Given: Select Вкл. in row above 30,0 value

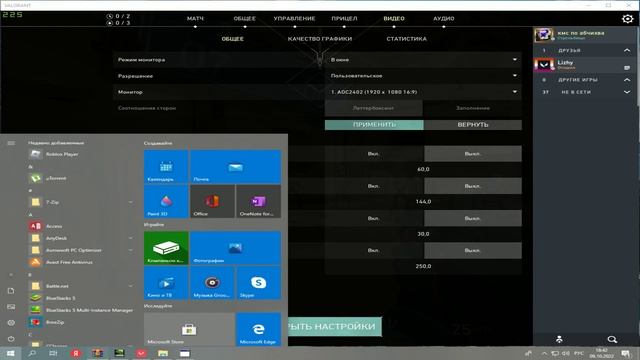Looking at the screenshot, I should pyautogui.click(x=373, y=218).
